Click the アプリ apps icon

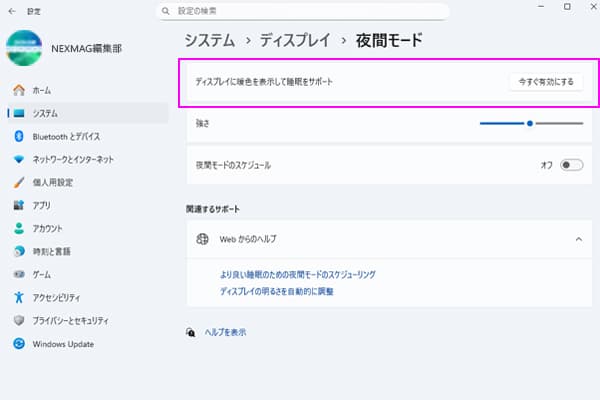point(19,205)
